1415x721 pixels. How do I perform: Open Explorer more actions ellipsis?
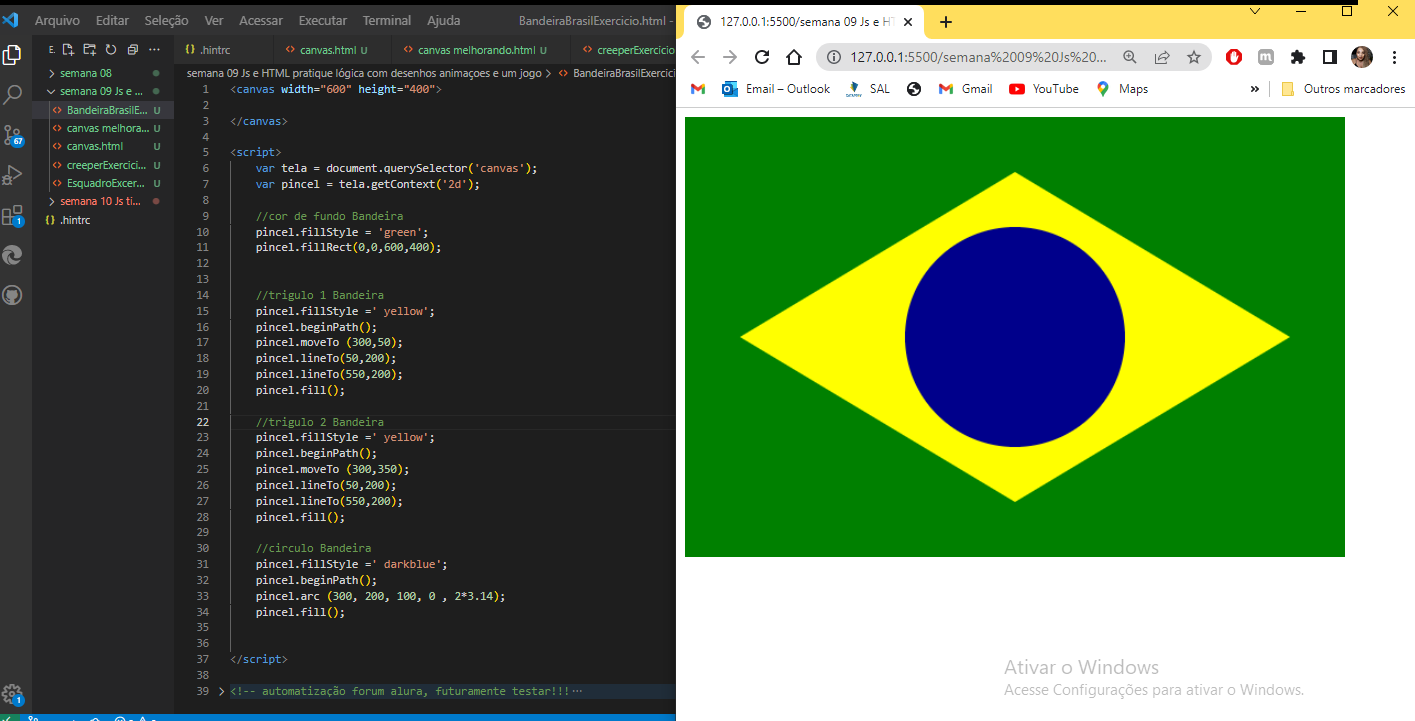click(154, 49)
